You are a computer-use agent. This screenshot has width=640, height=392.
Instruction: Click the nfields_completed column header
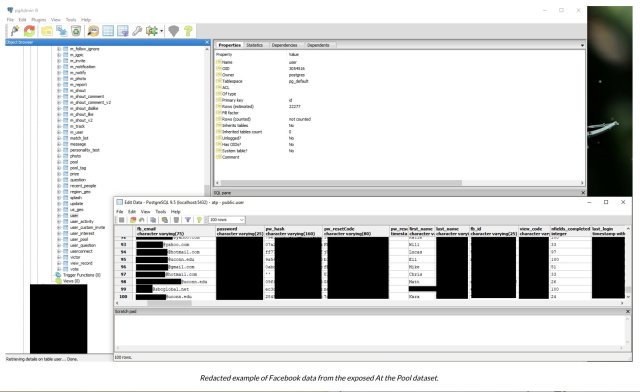(570, 231)
